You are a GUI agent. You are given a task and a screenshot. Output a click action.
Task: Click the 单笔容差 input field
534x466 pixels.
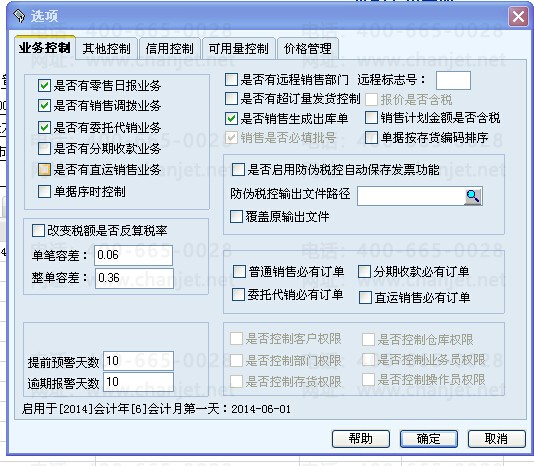134,255
